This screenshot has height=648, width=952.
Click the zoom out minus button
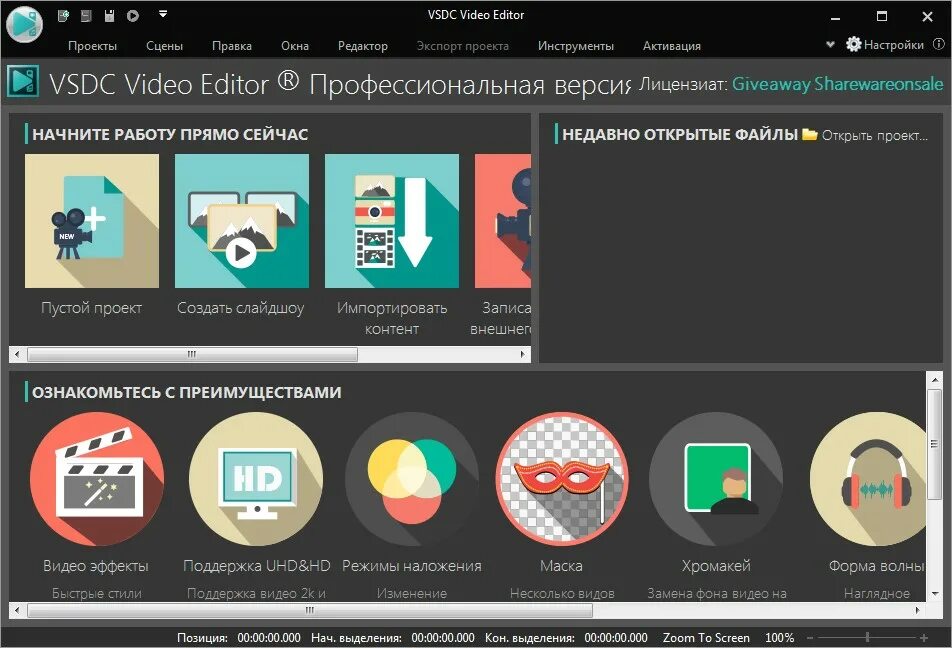pos(810,638)
